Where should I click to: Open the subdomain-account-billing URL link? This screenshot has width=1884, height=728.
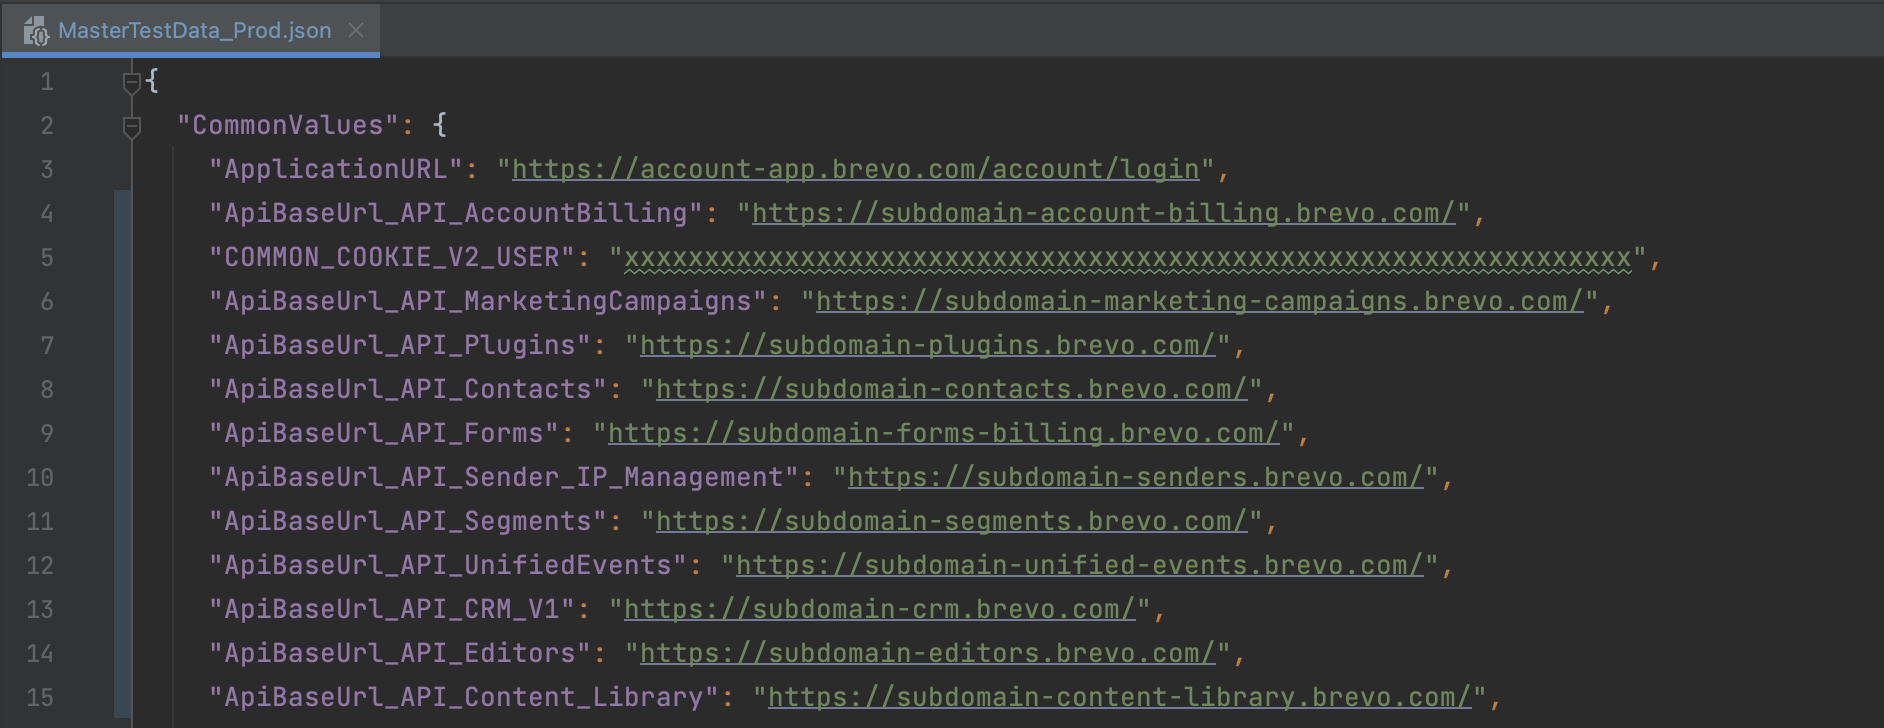[x=1103, y=214]
